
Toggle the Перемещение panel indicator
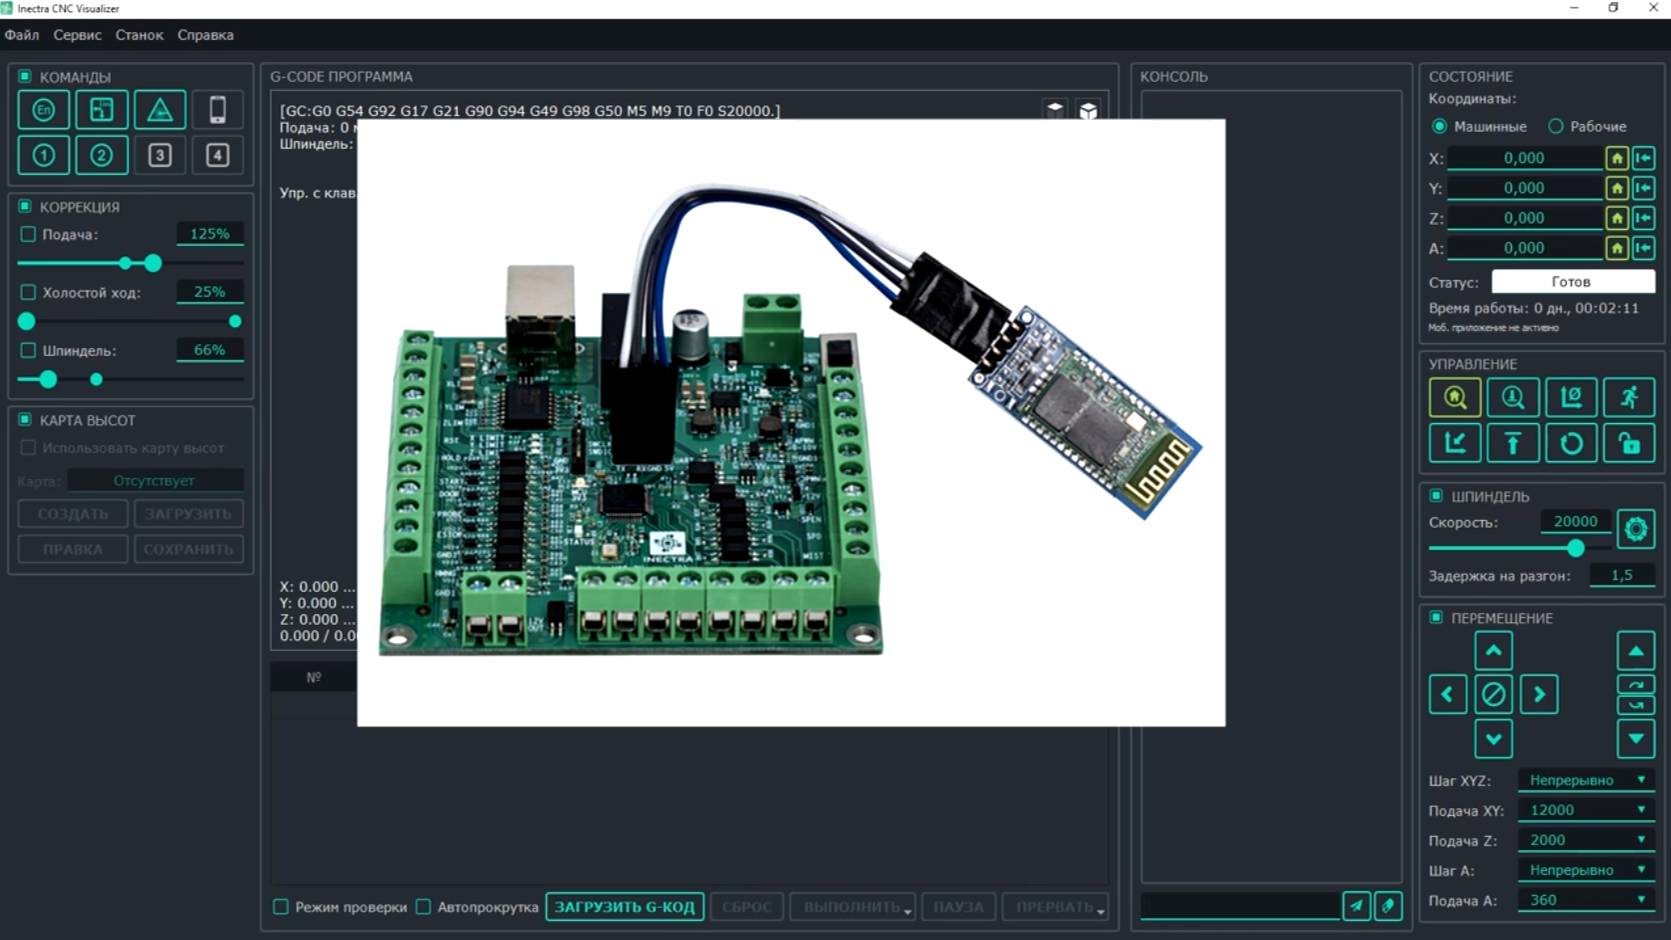pos(1436,618)
